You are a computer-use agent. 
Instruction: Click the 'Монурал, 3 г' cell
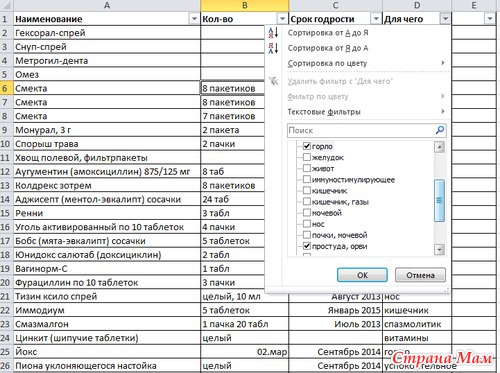(107, 130)
